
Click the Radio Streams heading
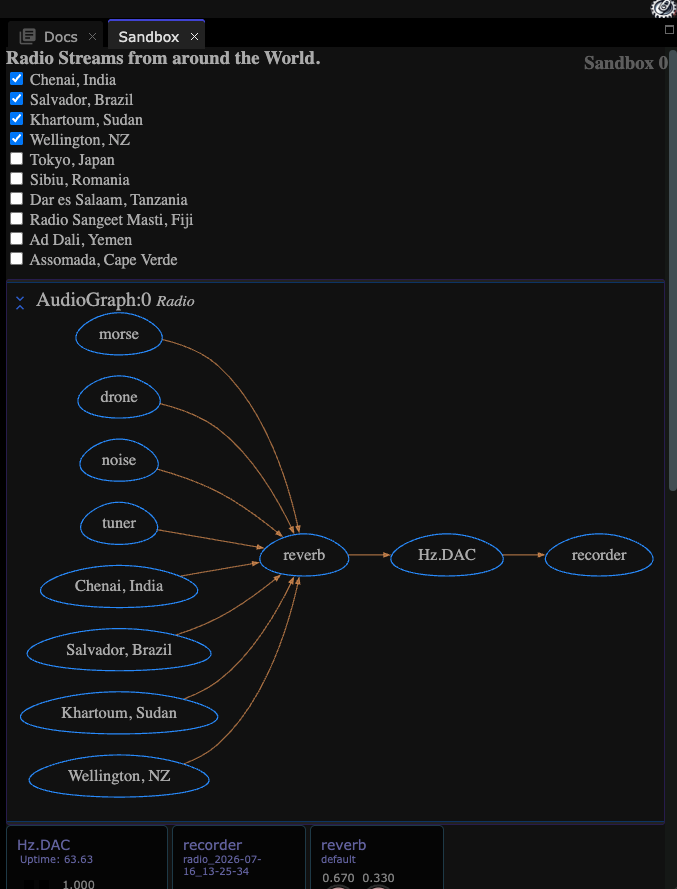click(x=163, y=58)
